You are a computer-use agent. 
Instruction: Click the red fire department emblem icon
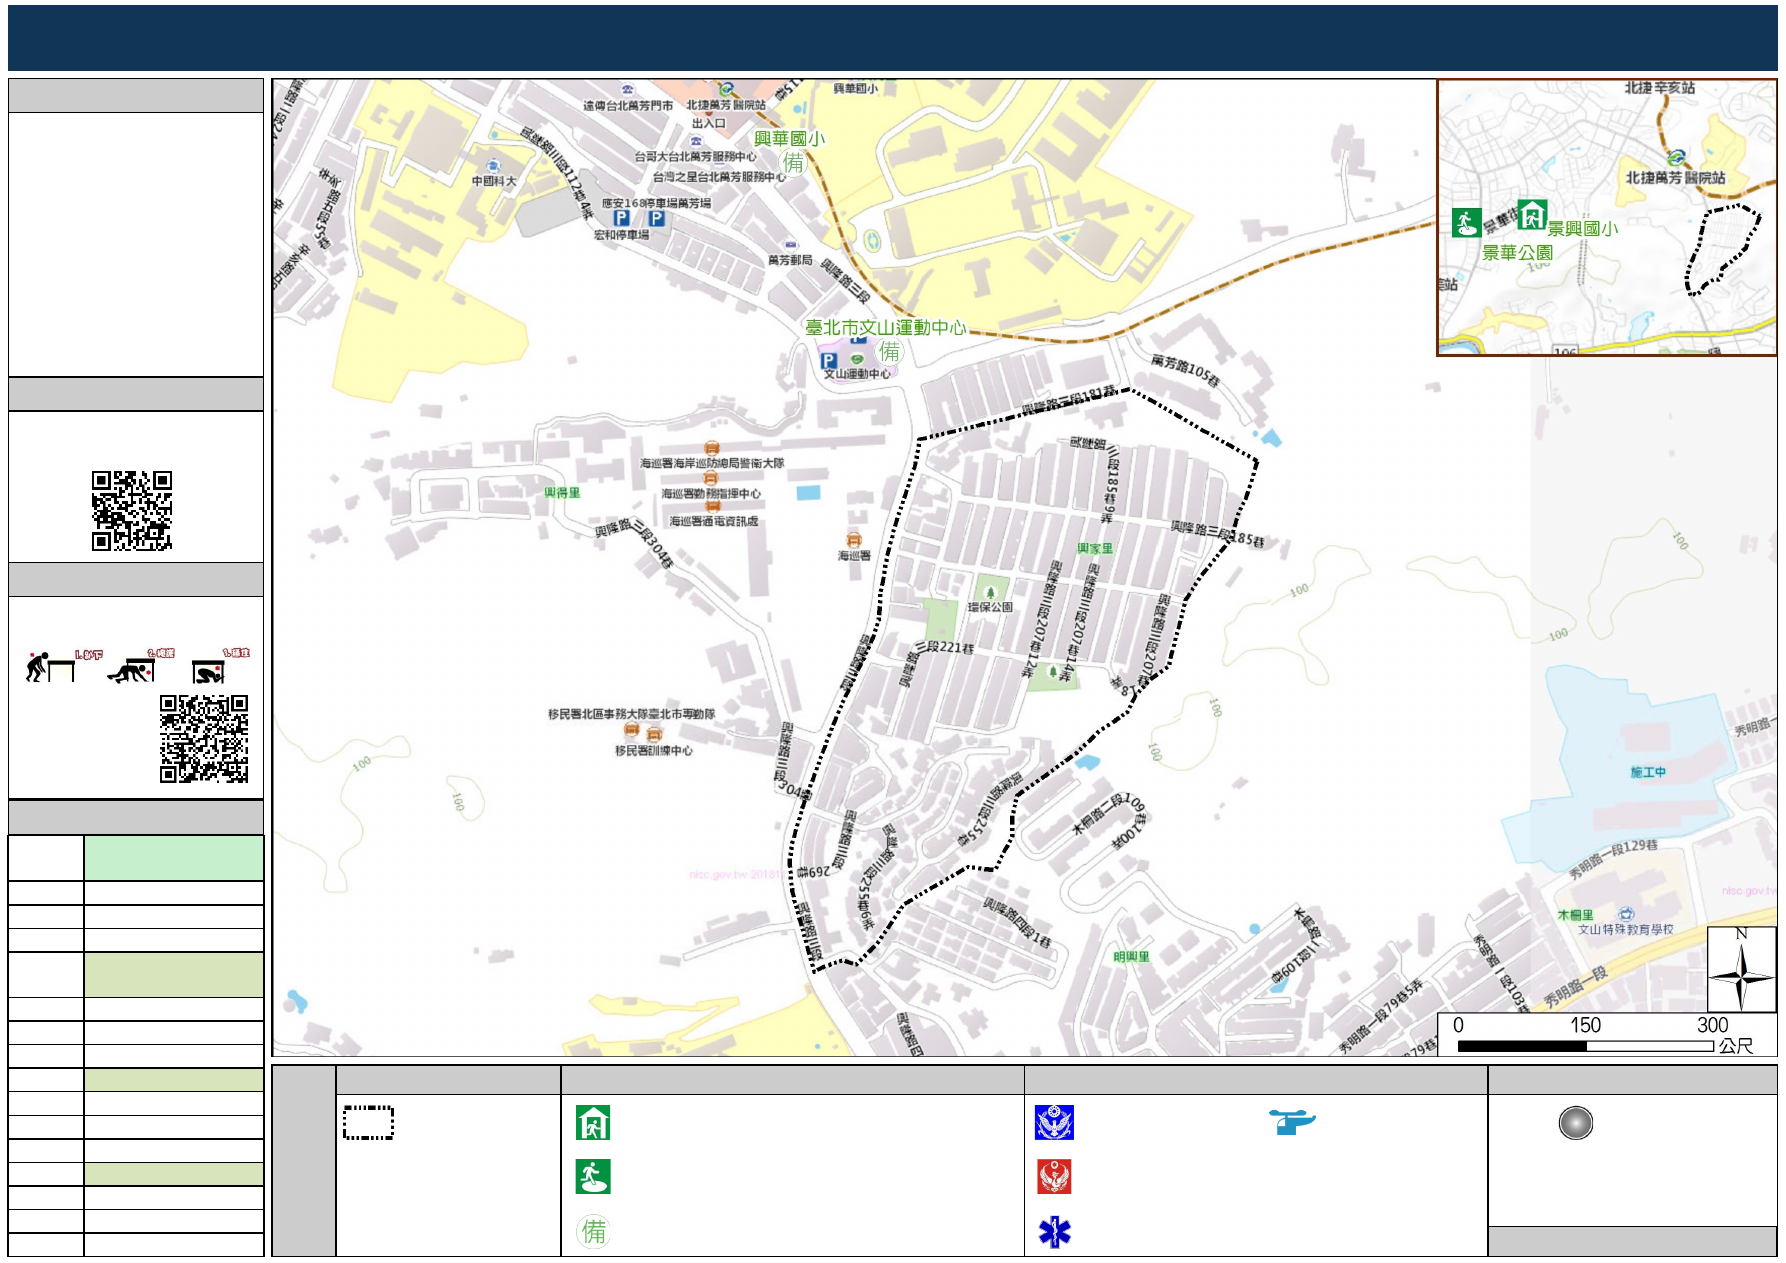coord(1054,1177)
